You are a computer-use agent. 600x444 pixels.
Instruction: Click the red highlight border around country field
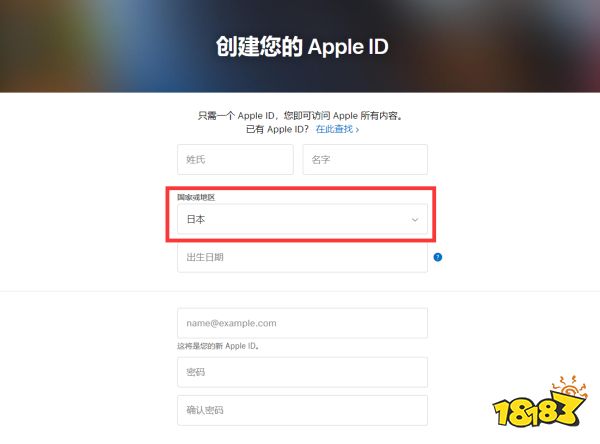pyautogui.click(x=301, y=214)
